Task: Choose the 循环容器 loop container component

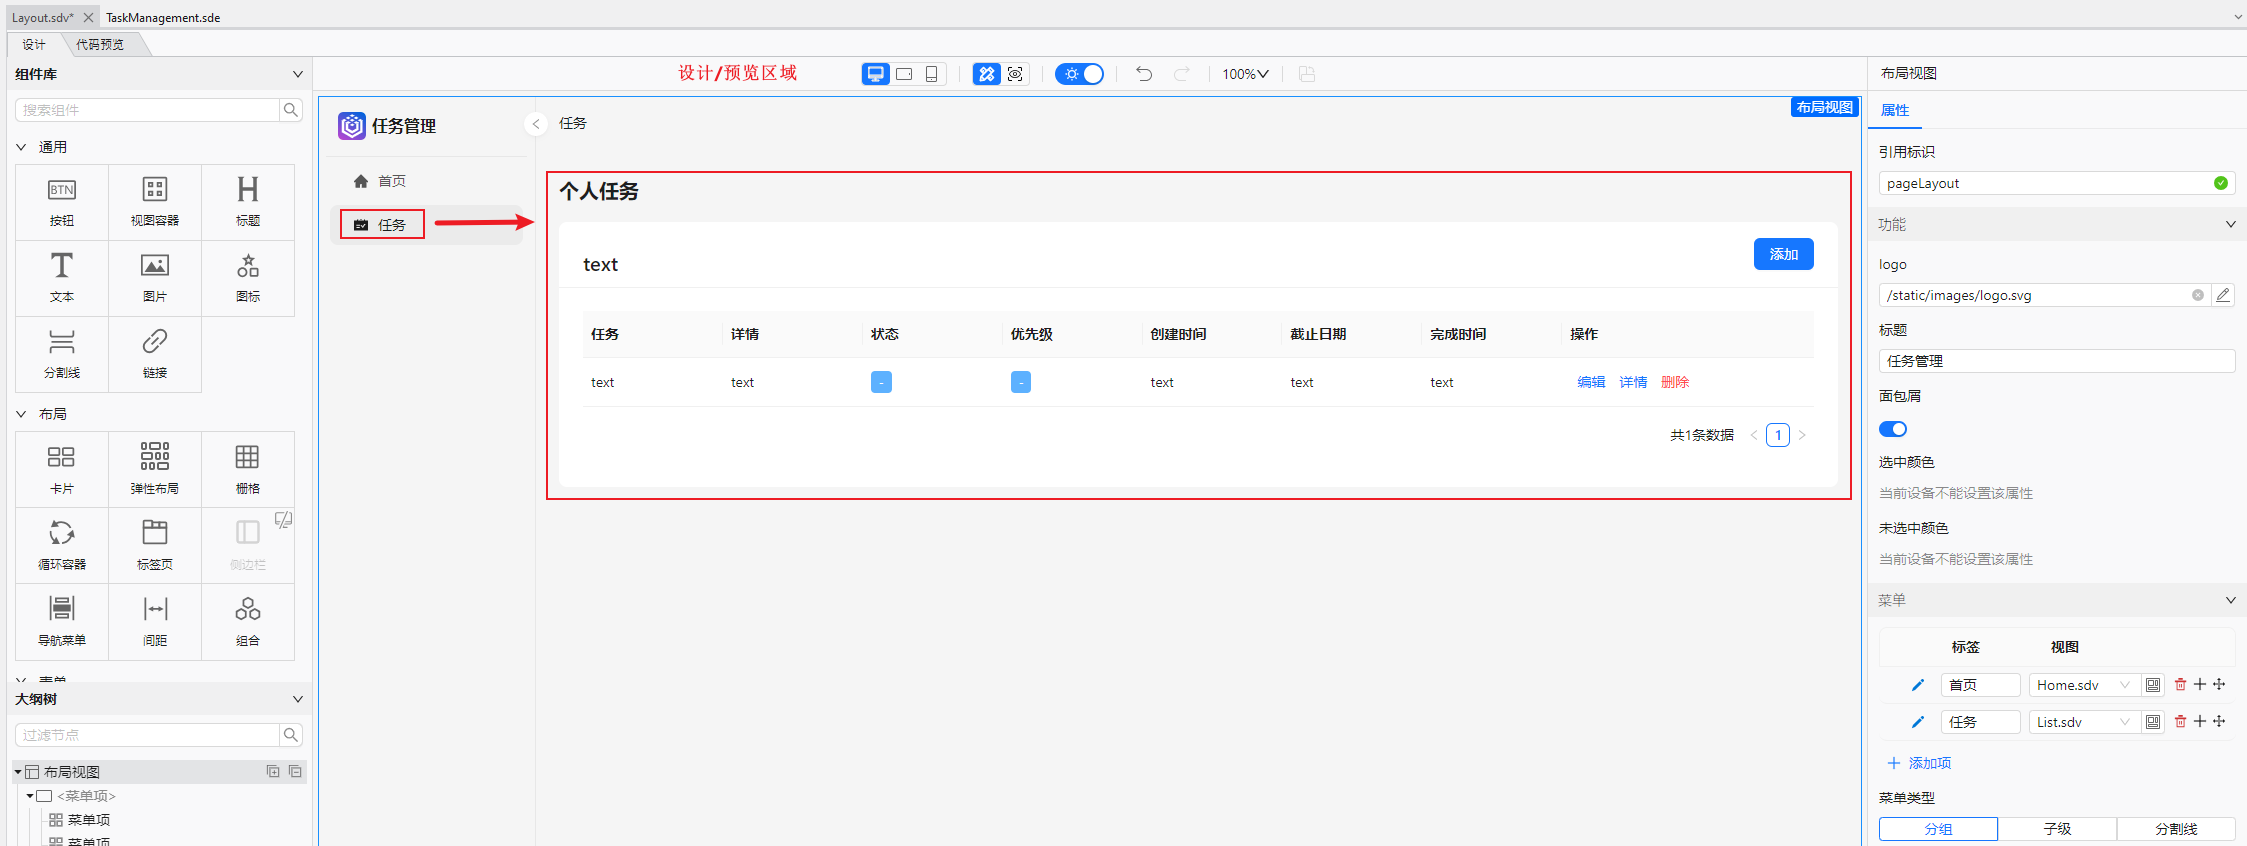Action: (x=62, y=544)
